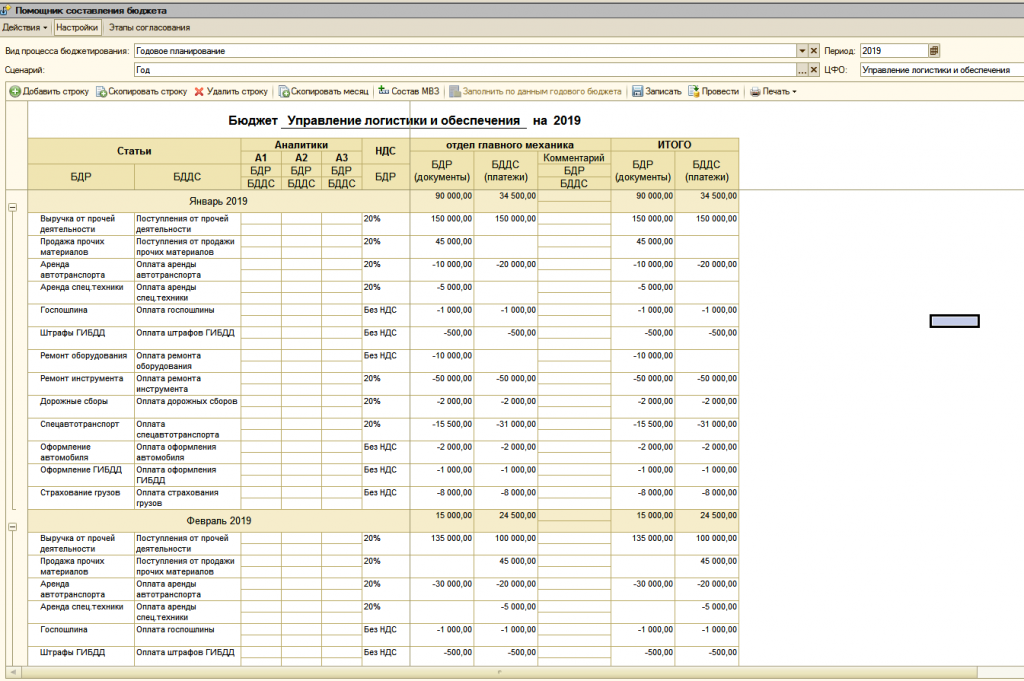This screenshot has width=1024, height=681.
Task: Click the green Добавить строку plus icon
Action: (x=15, y=91)
